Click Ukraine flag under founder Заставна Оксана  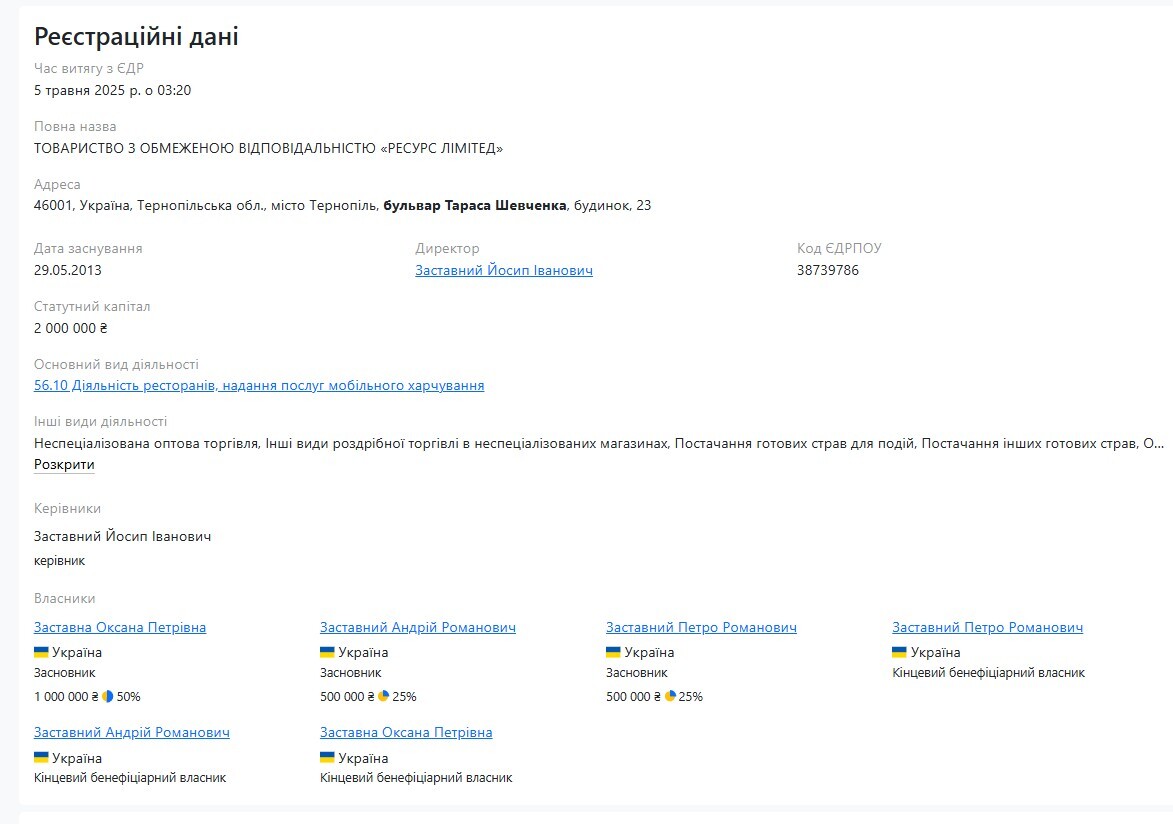coord(41,652)
